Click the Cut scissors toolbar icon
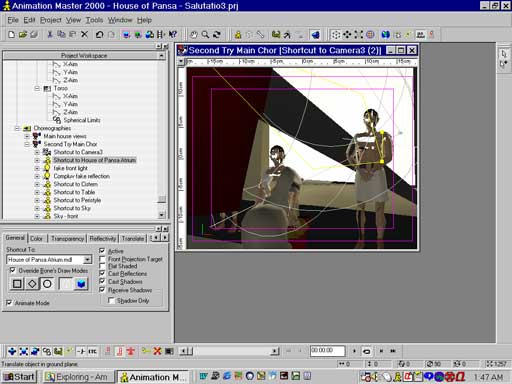This screenshot has height=384, width=512. pos(50,34)
